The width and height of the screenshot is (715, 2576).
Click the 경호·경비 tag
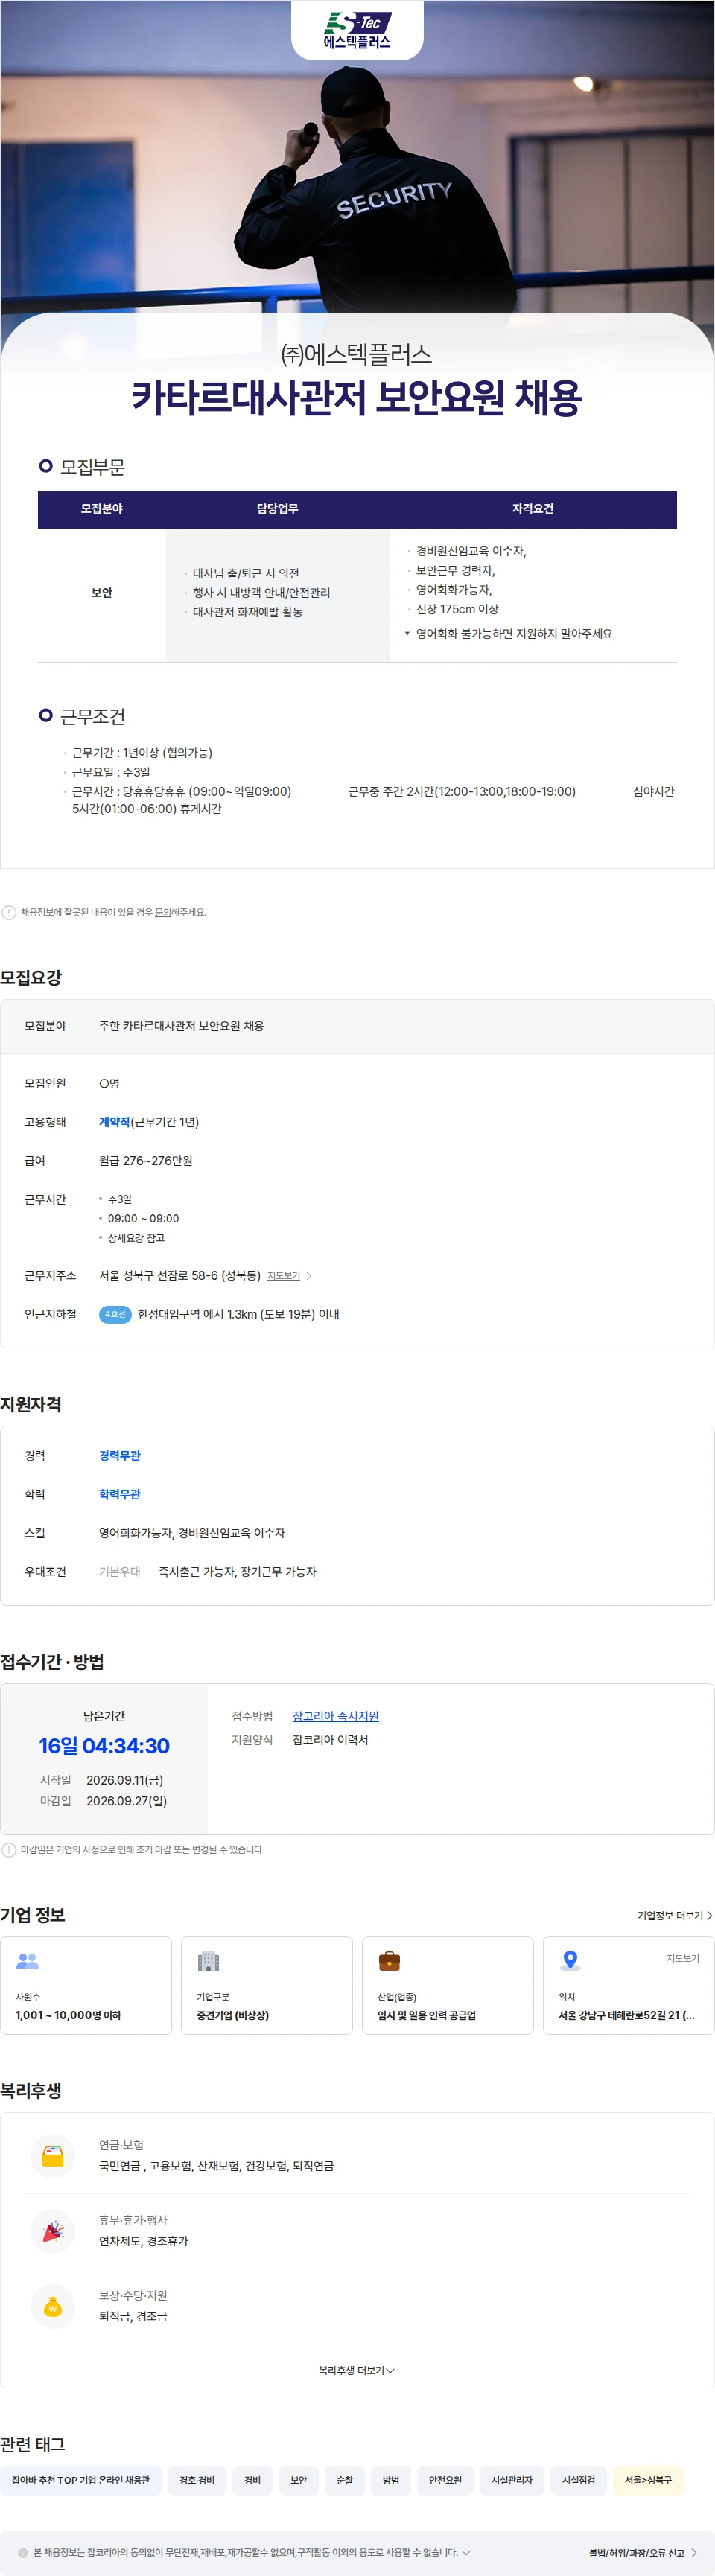pos(197,2480)
